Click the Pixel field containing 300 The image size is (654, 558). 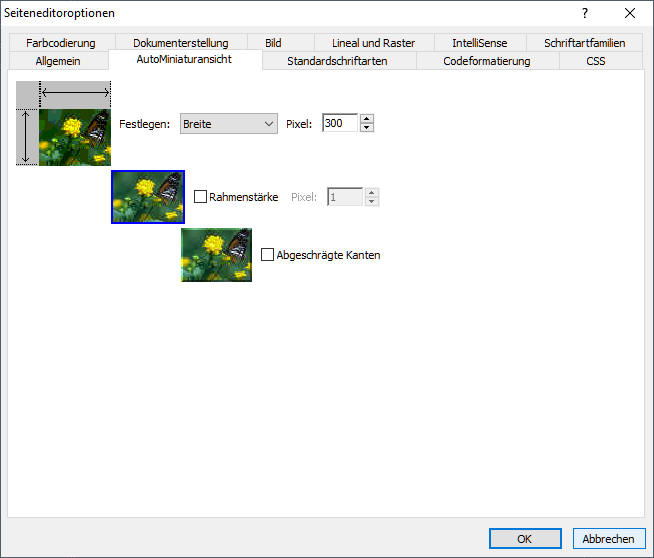click(340, 123)
